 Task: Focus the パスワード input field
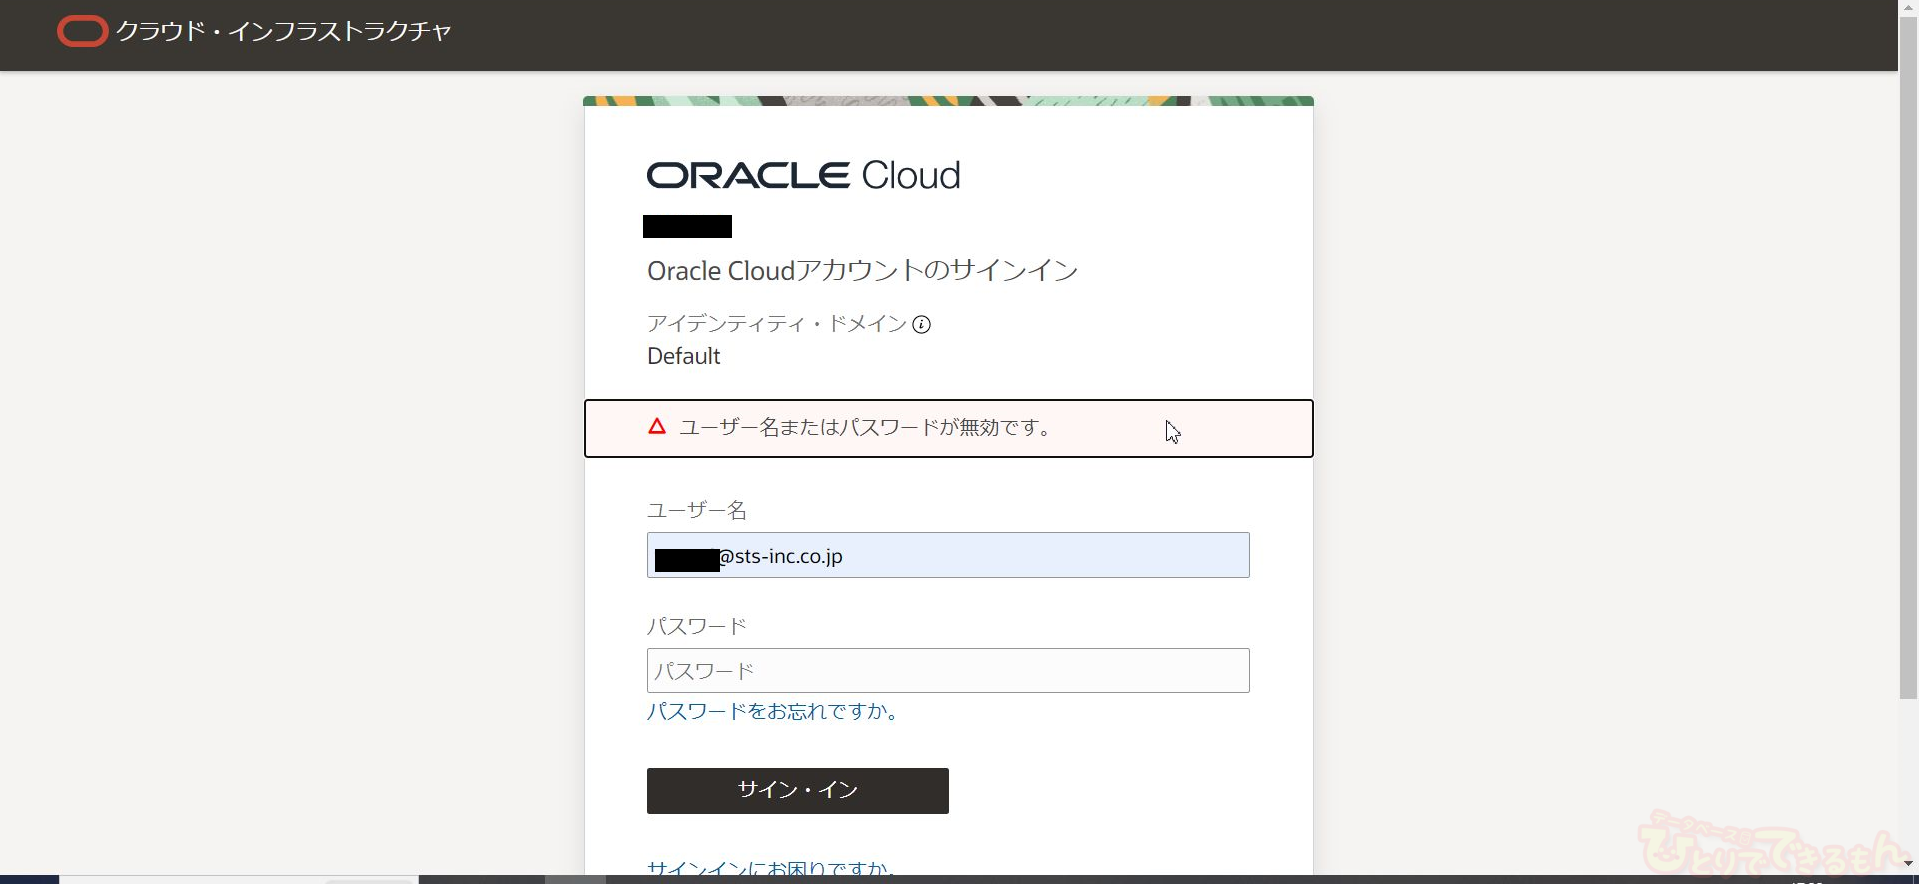947,671
